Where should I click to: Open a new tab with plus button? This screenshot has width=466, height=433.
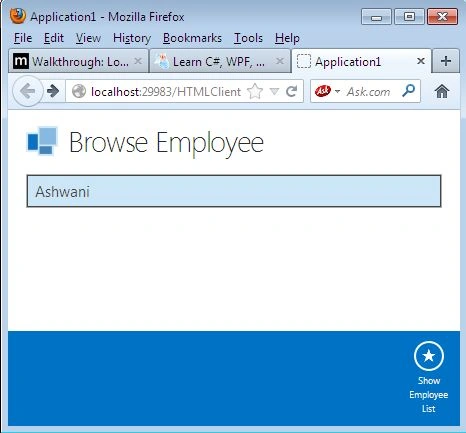pyautogui.click(x=446, y=61)
